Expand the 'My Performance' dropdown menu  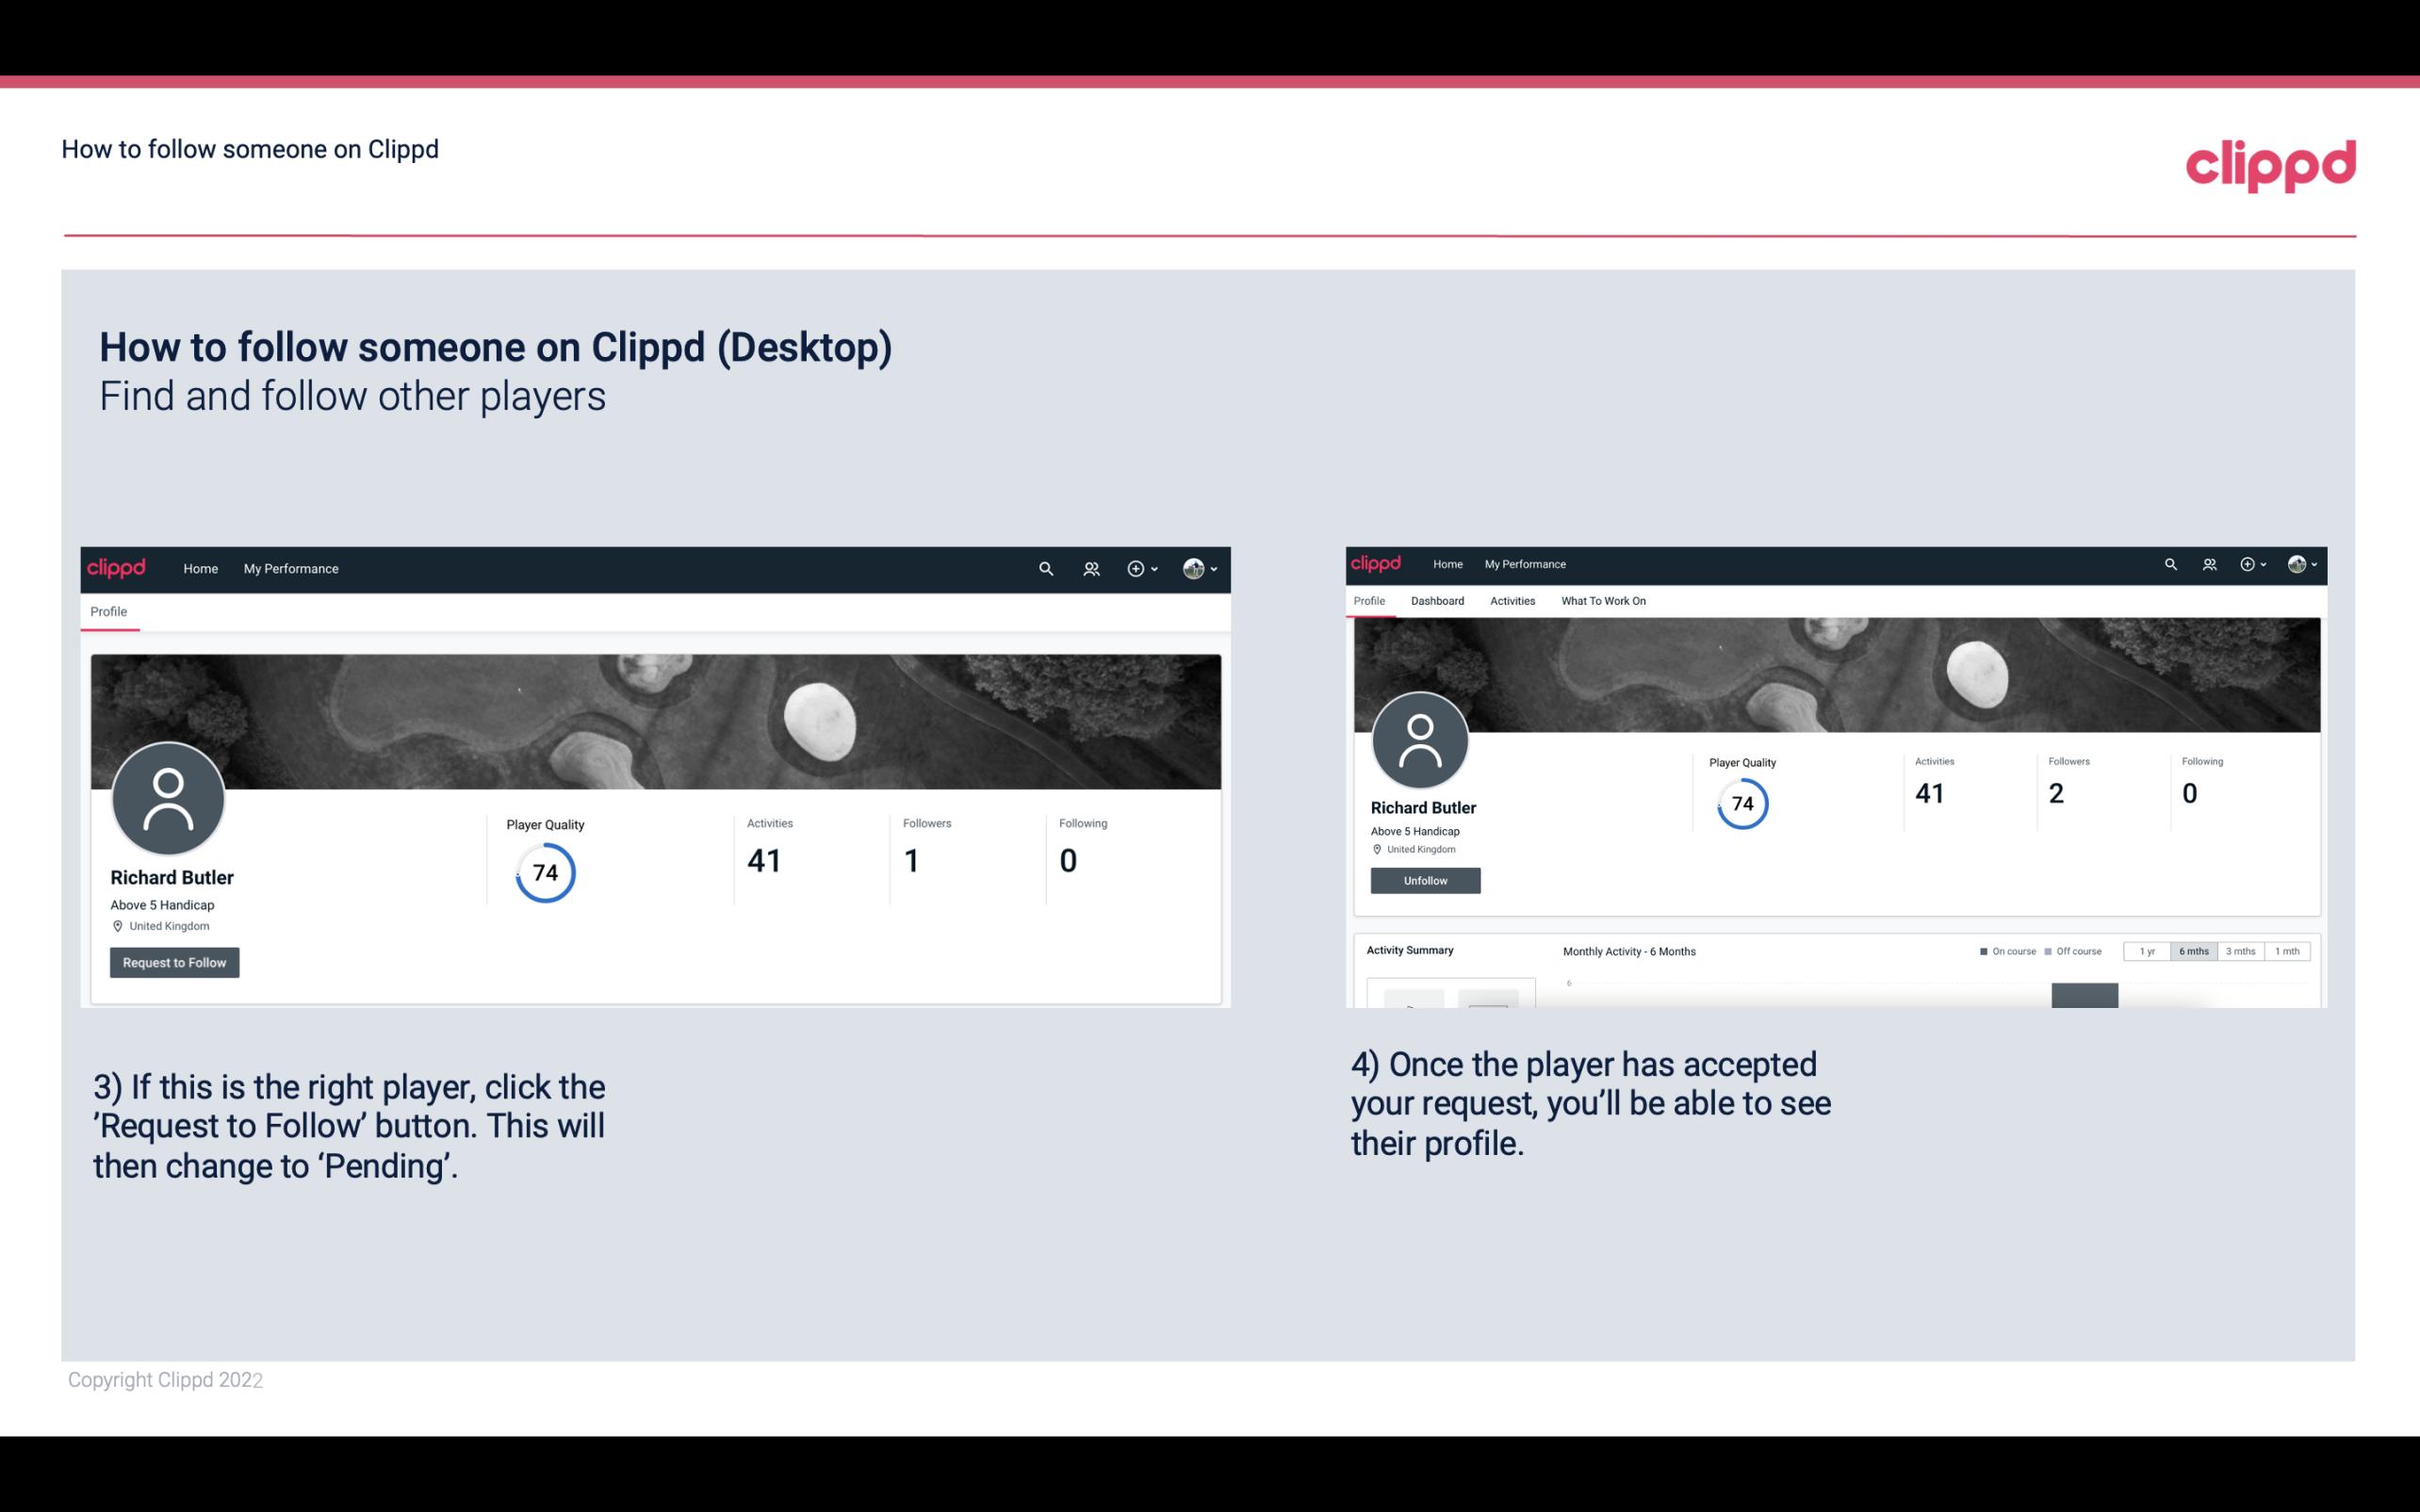pyautogui.click(x=291, y=568)
